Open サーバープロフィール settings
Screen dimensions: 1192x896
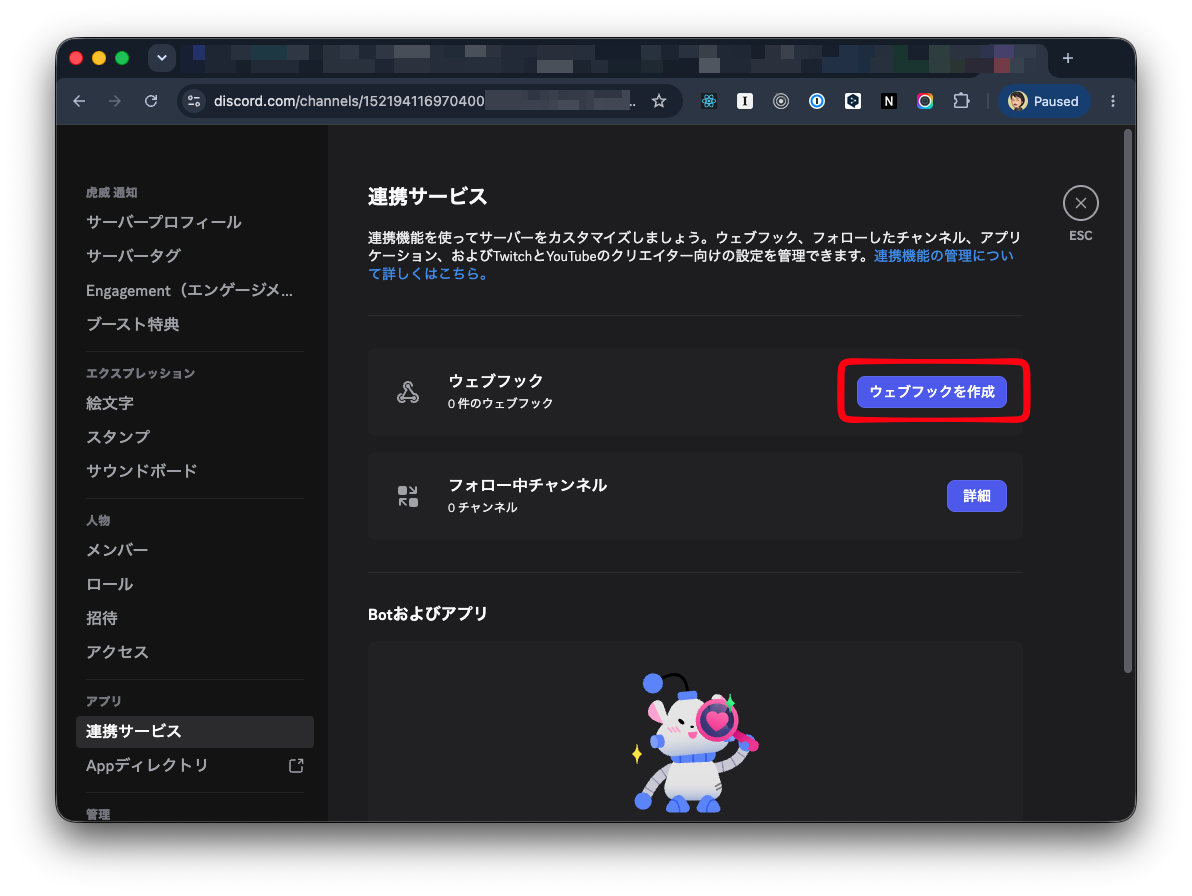163,222
